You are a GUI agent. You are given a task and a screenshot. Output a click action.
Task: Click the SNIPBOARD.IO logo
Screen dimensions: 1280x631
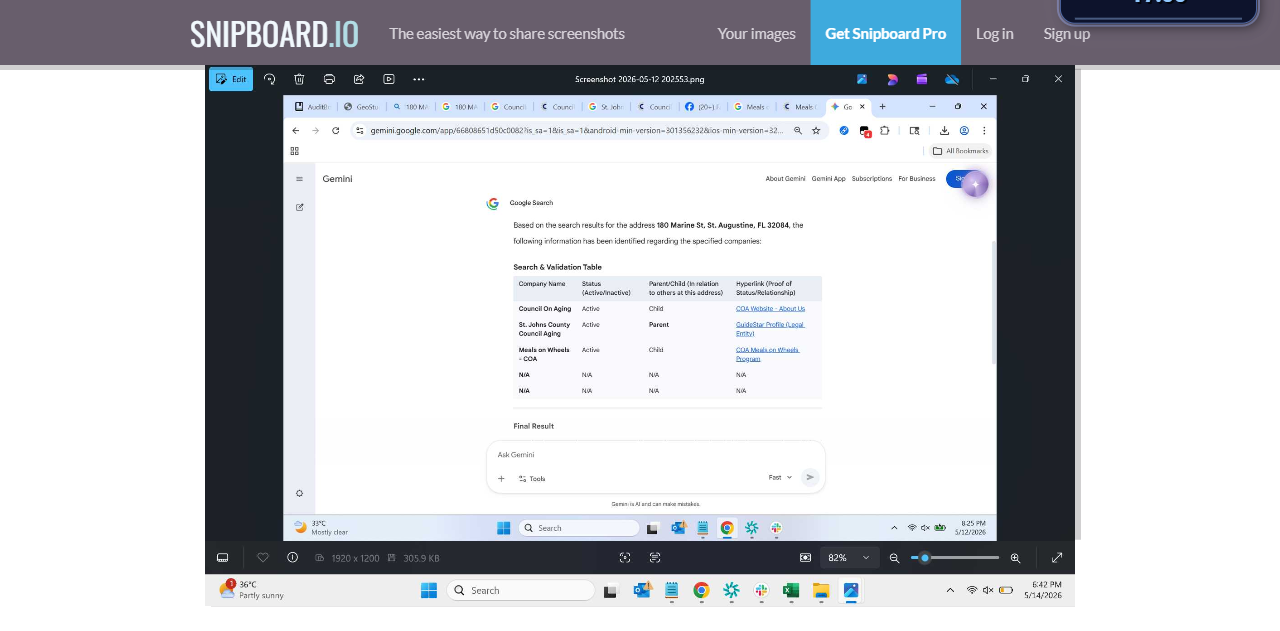(274, 34)
